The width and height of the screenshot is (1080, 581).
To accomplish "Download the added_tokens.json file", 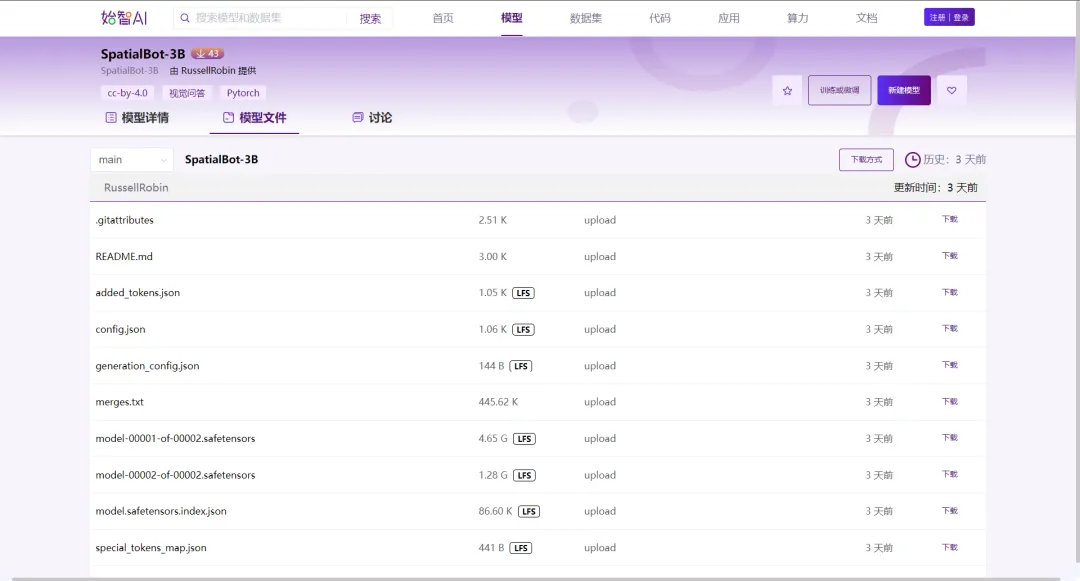I will pos(950,293).
